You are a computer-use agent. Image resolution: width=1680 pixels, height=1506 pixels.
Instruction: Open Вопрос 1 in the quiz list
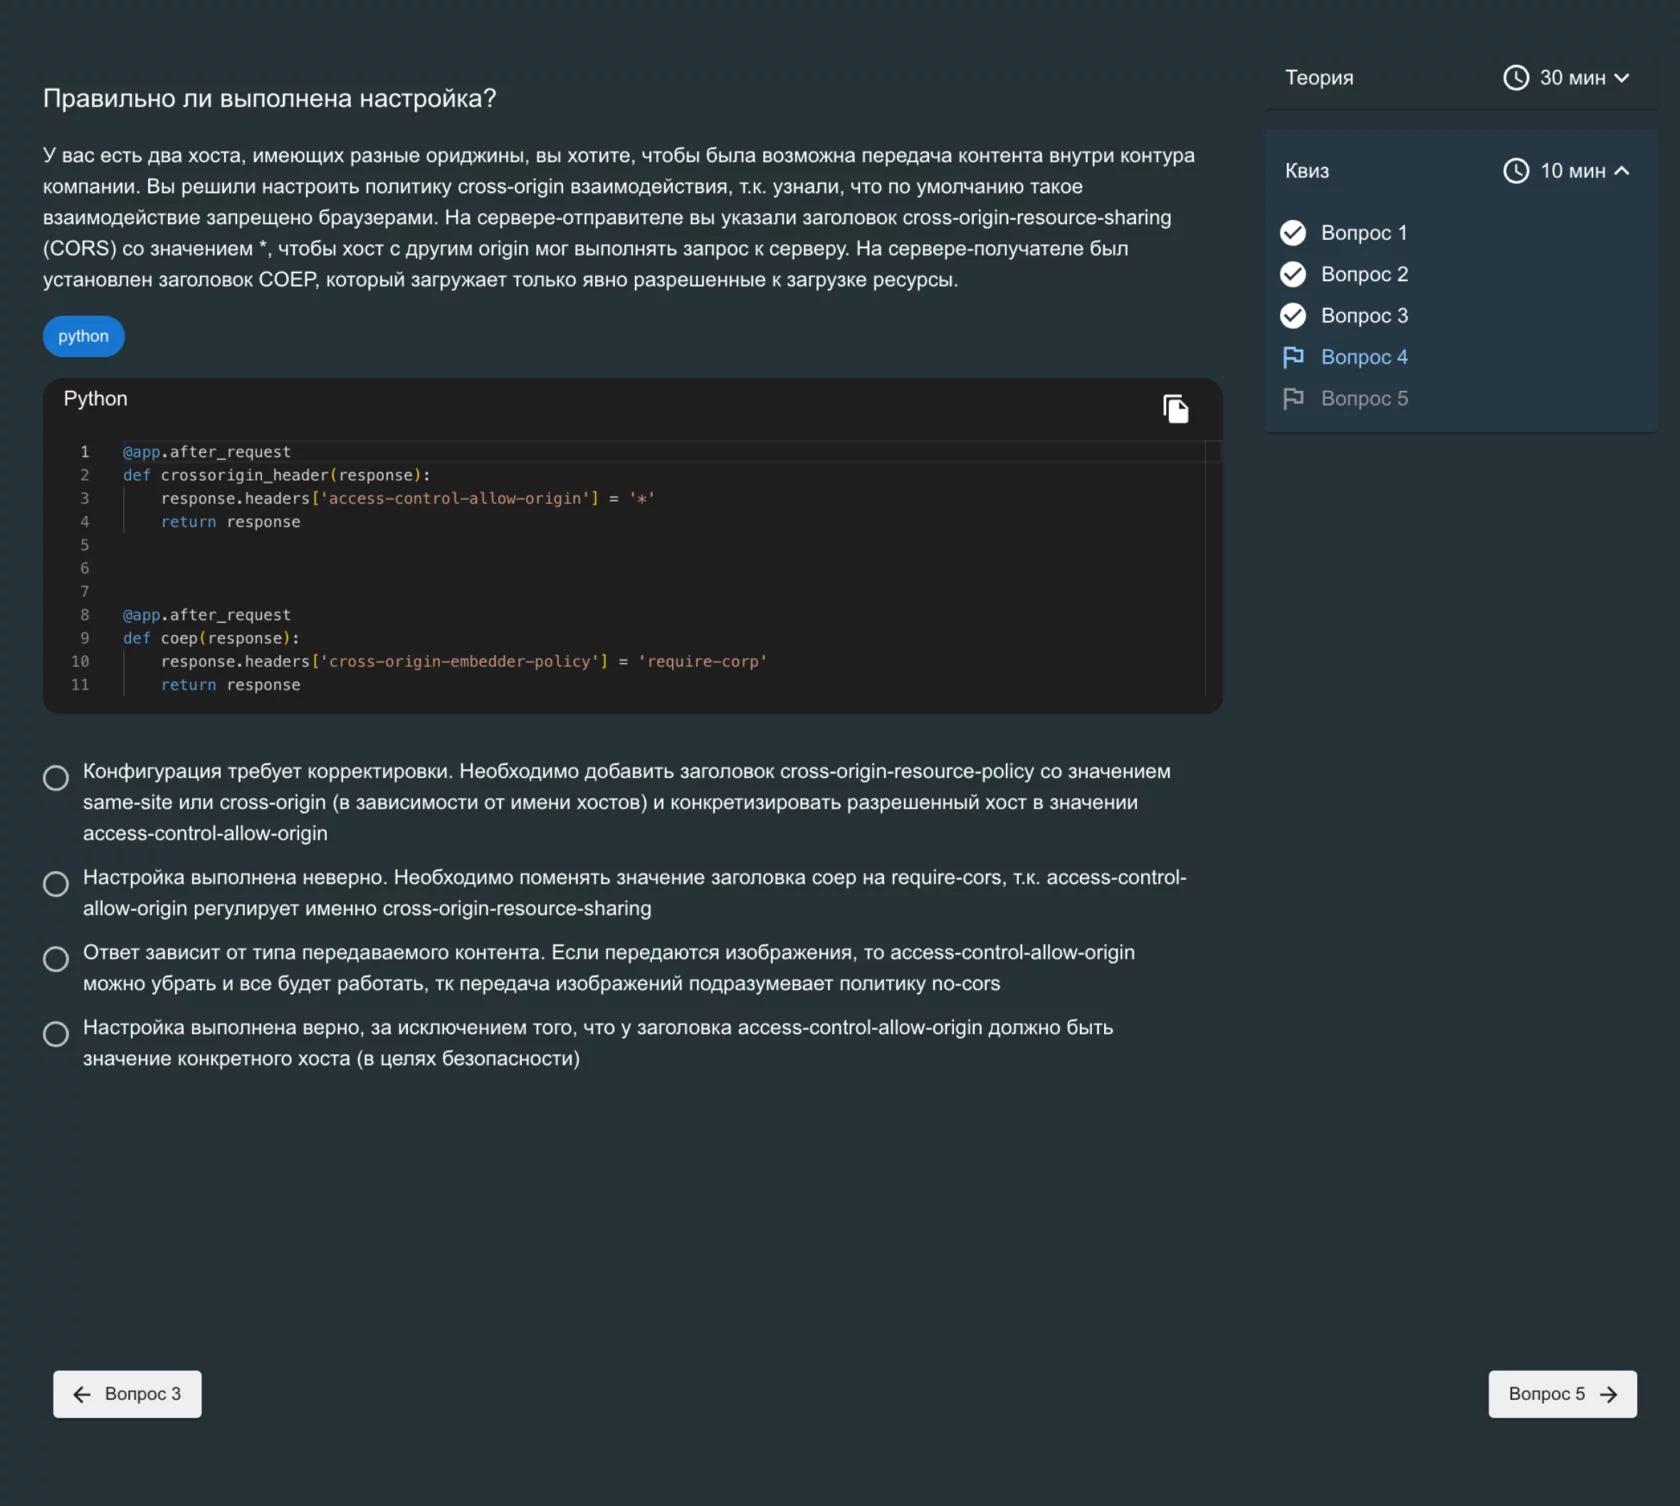click(1363, 233)
